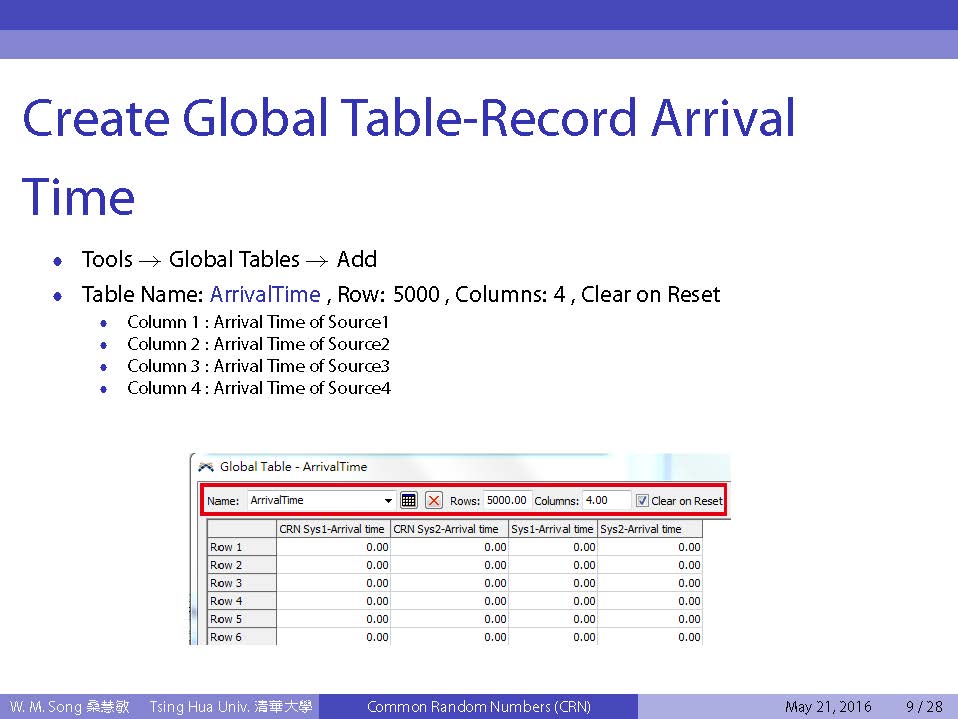This screenshot has width=958, height=719.
Task: Select the Row 6 header
Action: point(226,637)
